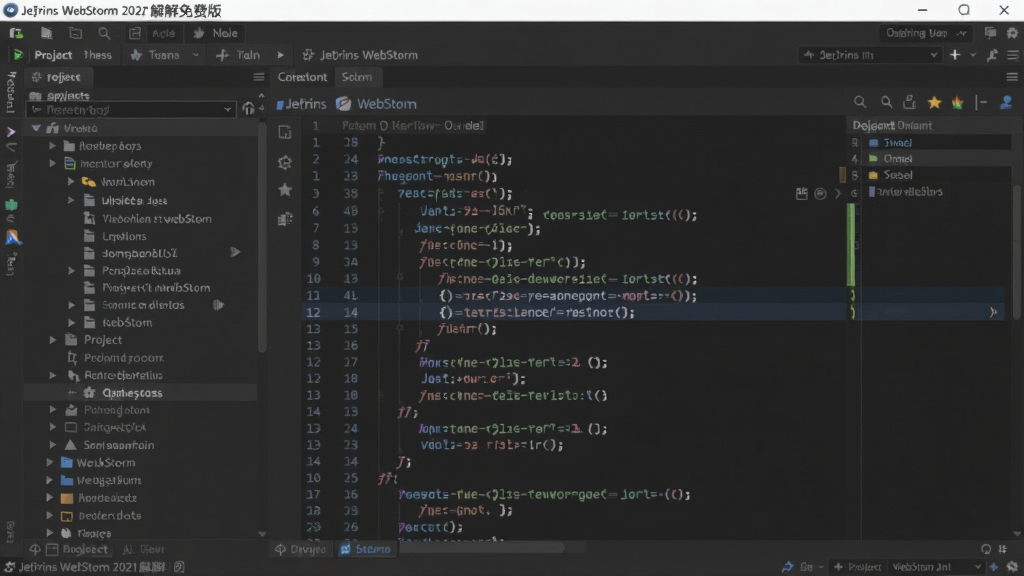Image resolution: width=1024 pixels, height=576 pixels.
Task: Click the yellow star icon in the editor toolbar
Action: click(x=935, y=103)
